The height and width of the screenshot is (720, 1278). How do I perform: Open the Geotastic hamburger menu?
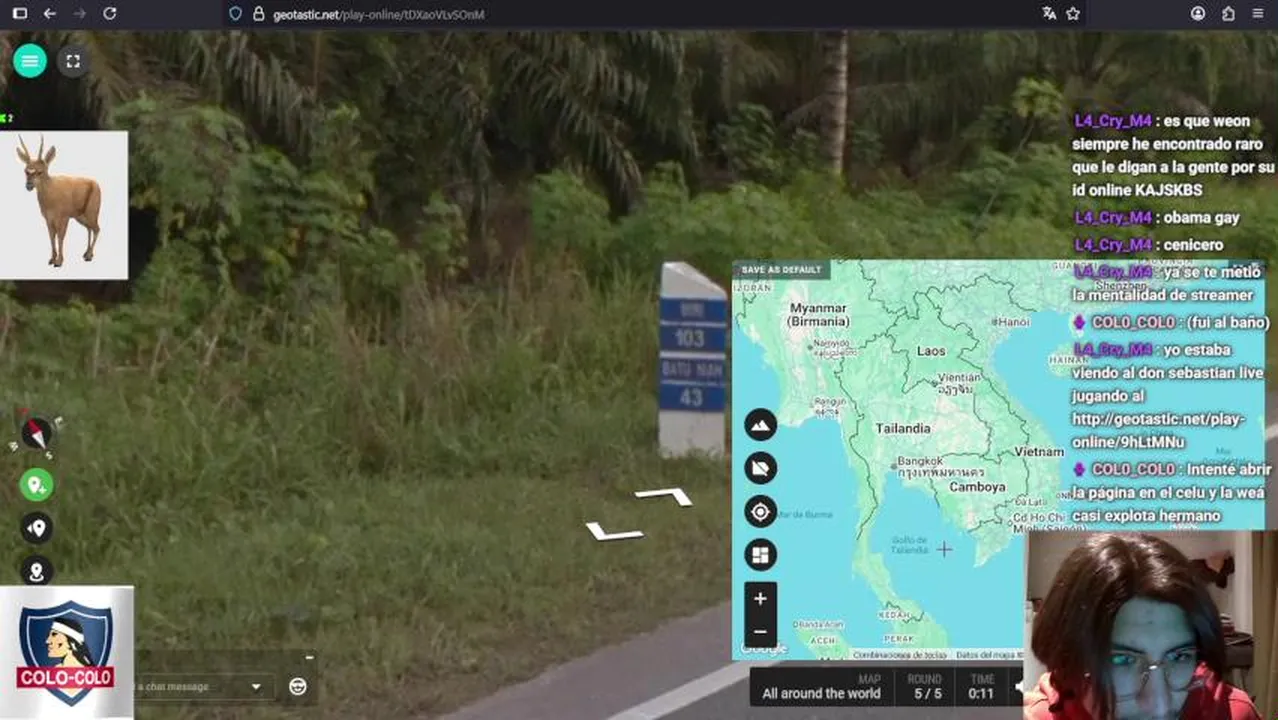29,61
